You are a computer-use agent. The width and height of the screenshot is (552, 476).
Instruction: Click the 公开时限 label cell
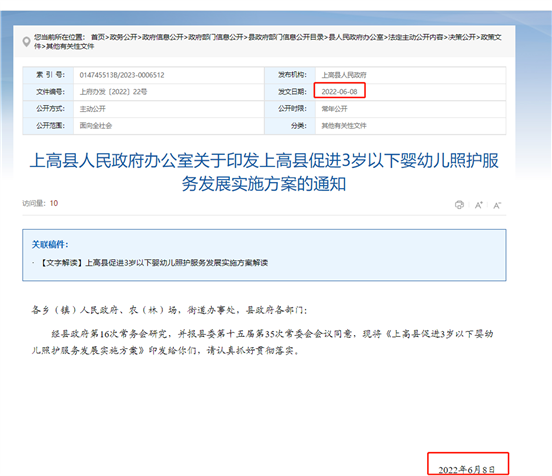pos(290,109)
